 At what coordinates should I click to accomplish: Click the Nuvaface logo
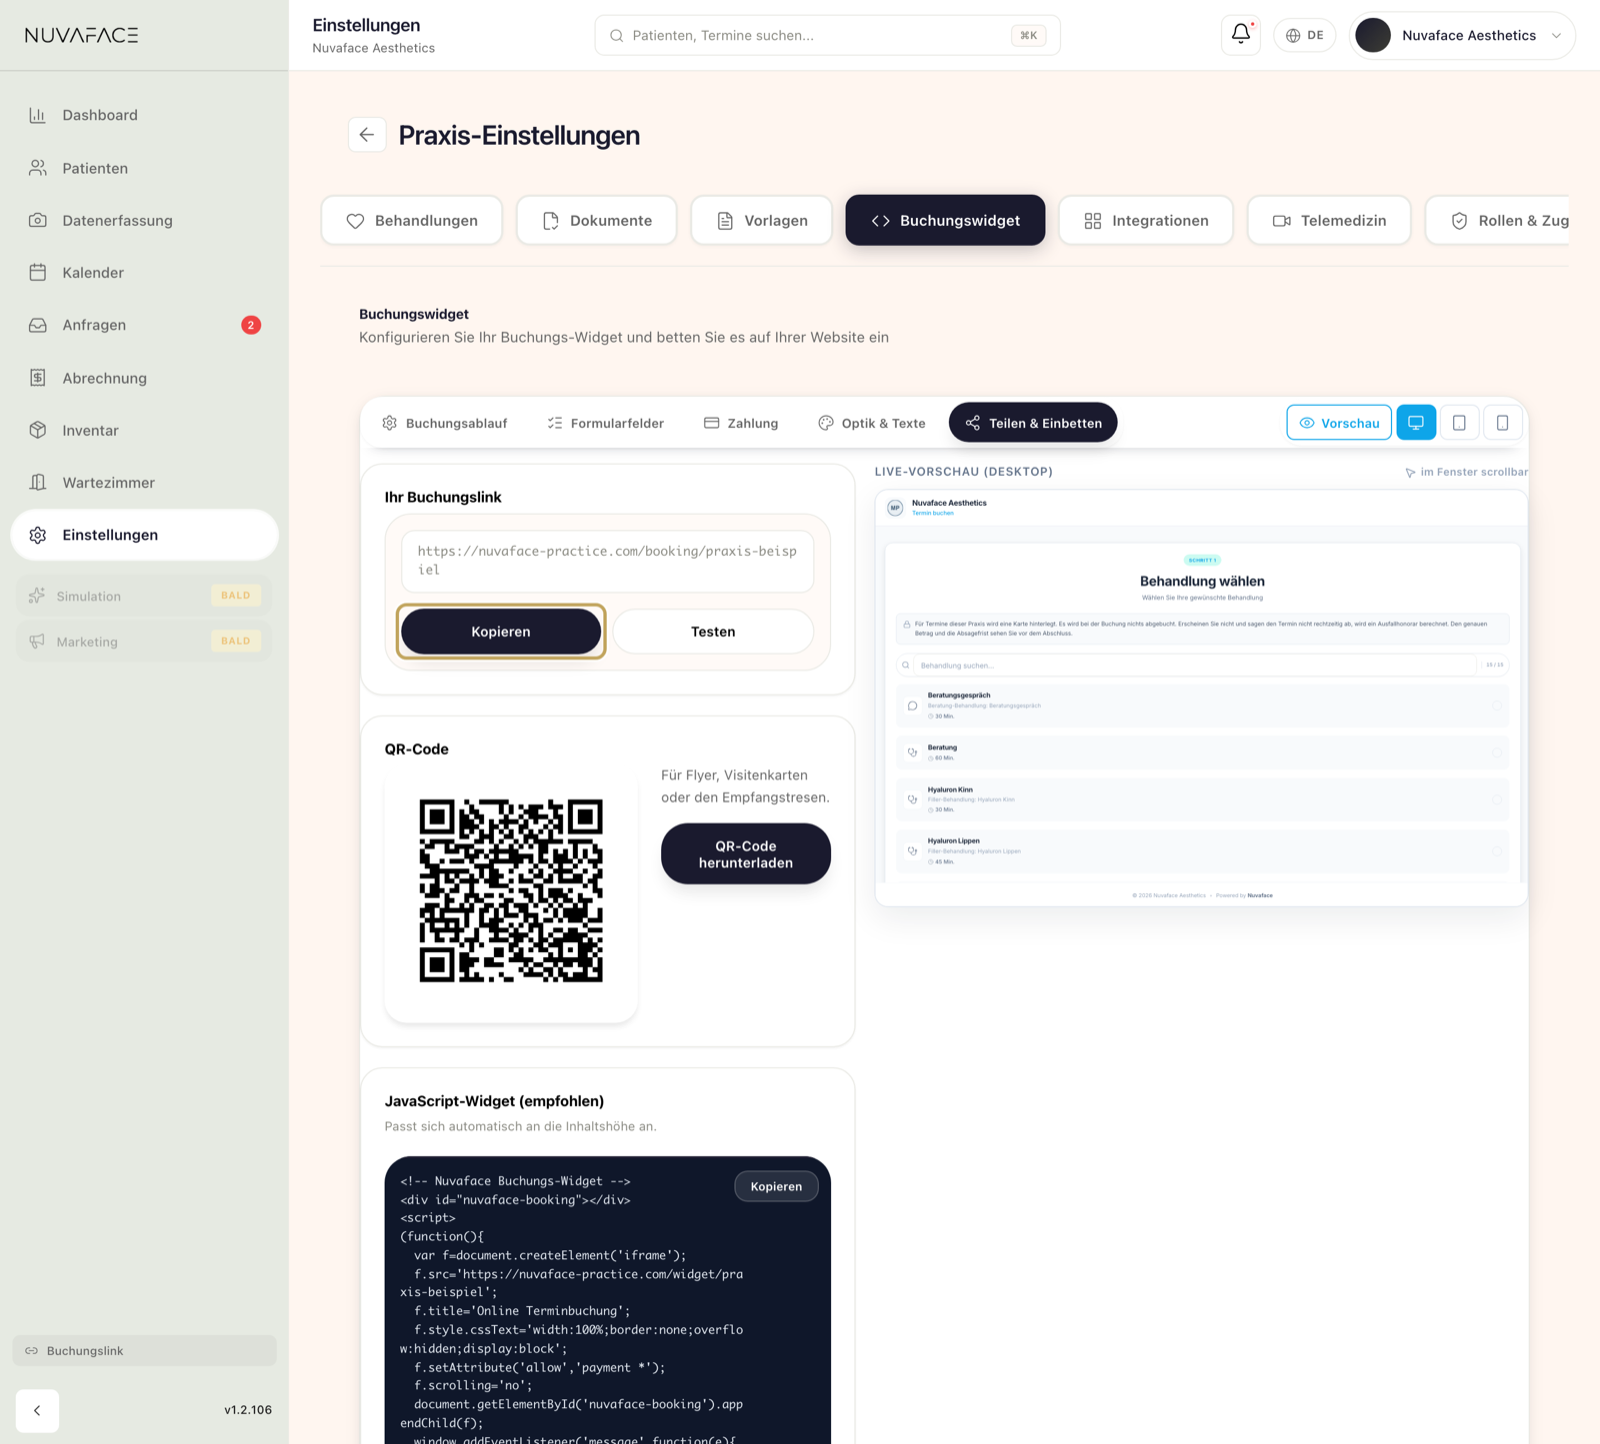82,35
